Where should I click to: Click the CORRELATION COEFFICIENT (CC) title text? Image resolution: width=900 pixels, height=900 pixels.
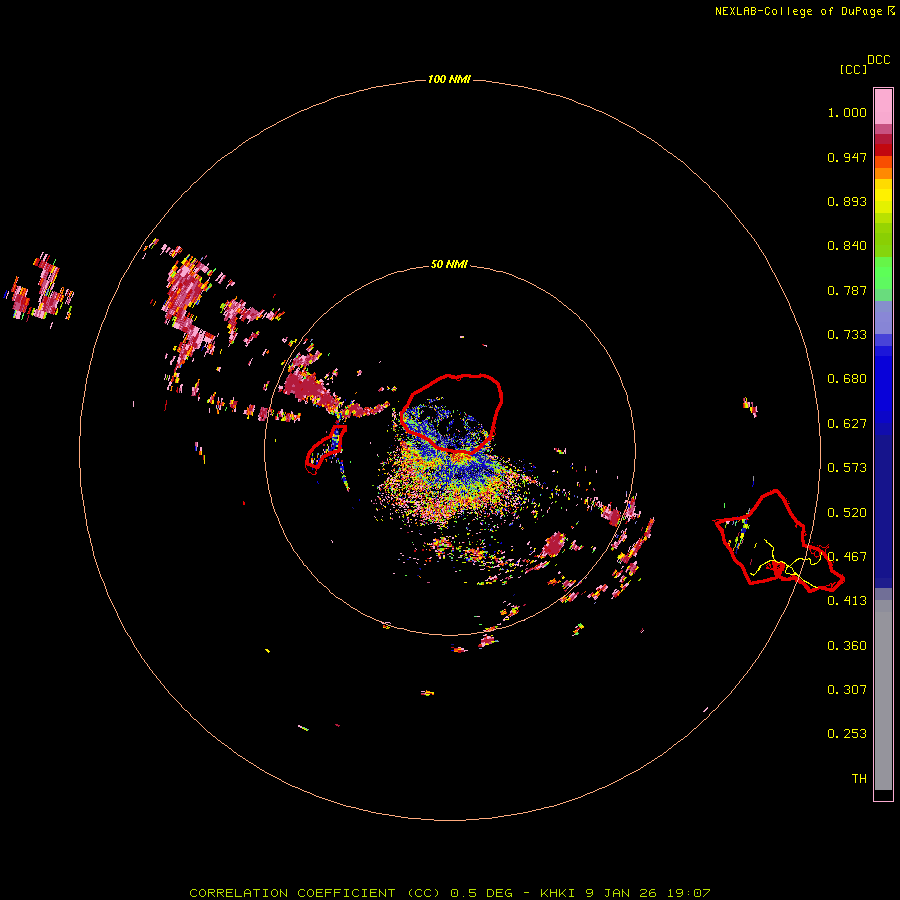(x=315, y=893)
